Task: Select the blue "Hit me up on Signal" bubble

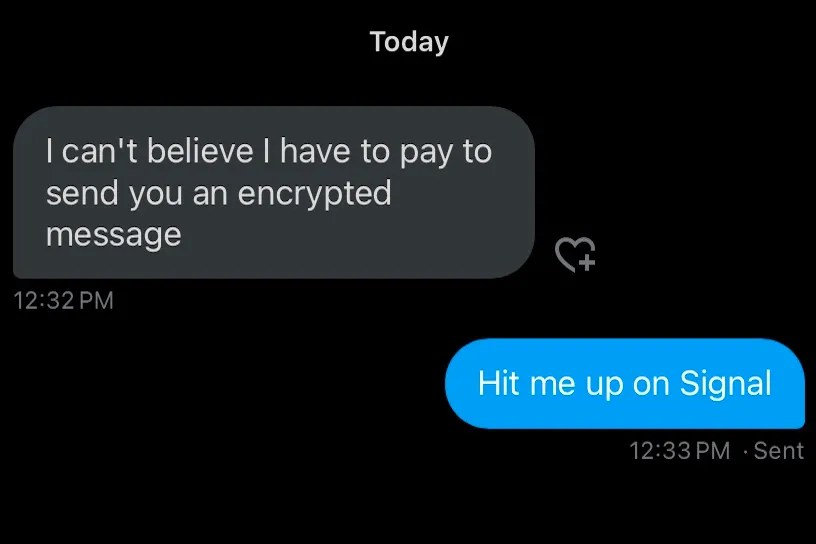Action: coord(624,384)
